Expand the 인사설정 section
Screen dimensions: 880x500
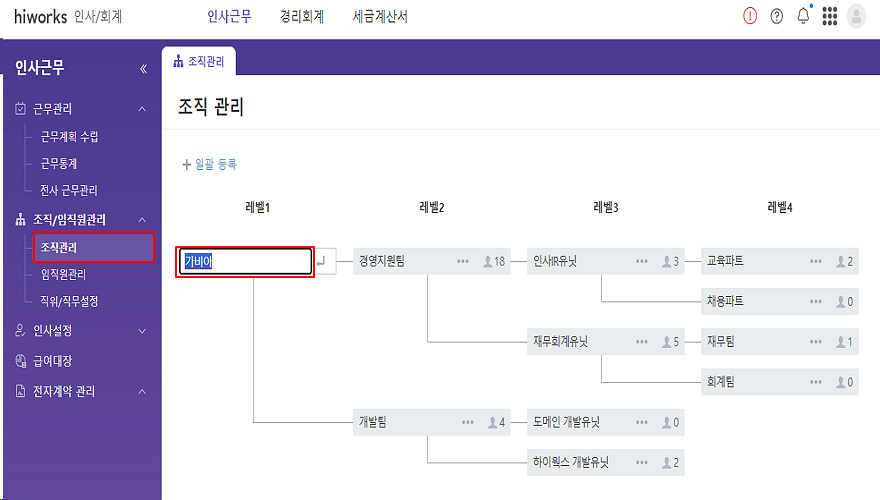(x=142, y=330)
